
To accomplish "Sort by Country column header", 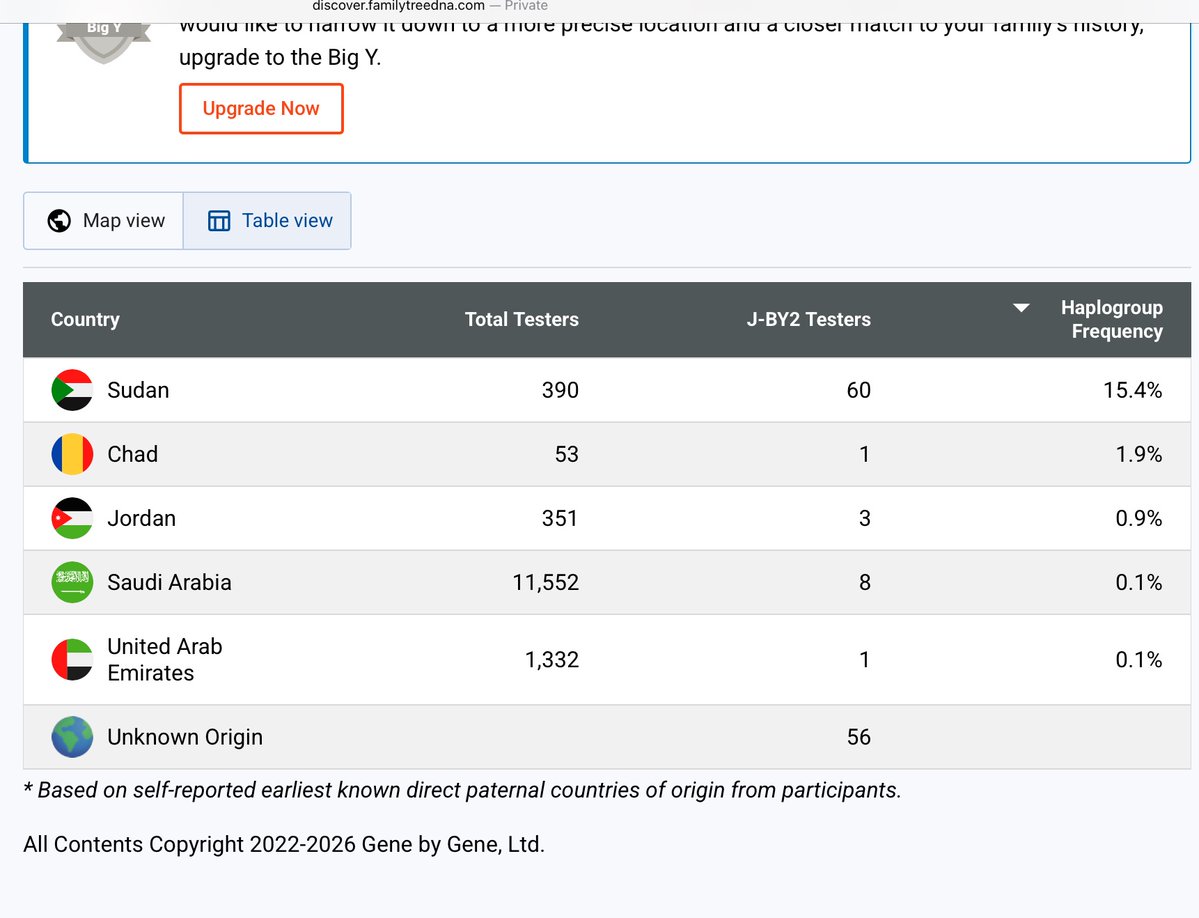I will [x=85, y=320].
